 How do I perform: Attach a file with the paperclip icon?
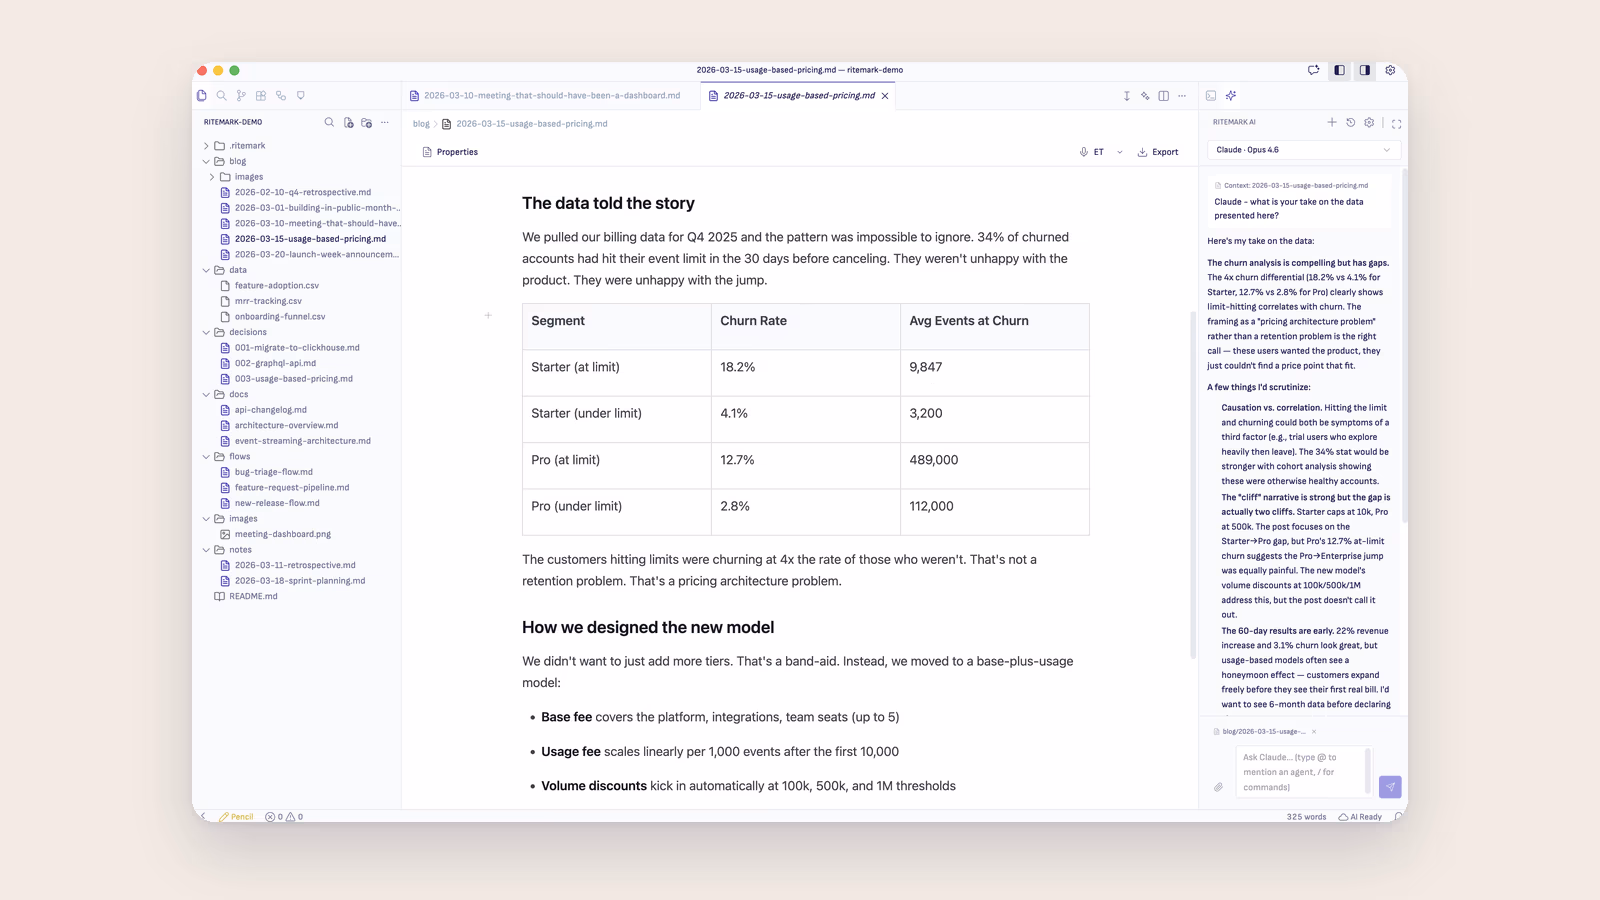point(1218,787)
